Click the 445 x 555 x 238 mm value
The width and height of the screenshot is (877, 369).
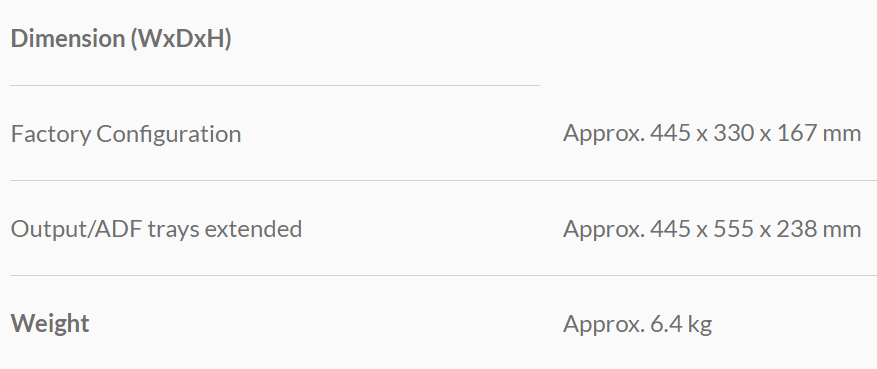(x=756, y=228)
